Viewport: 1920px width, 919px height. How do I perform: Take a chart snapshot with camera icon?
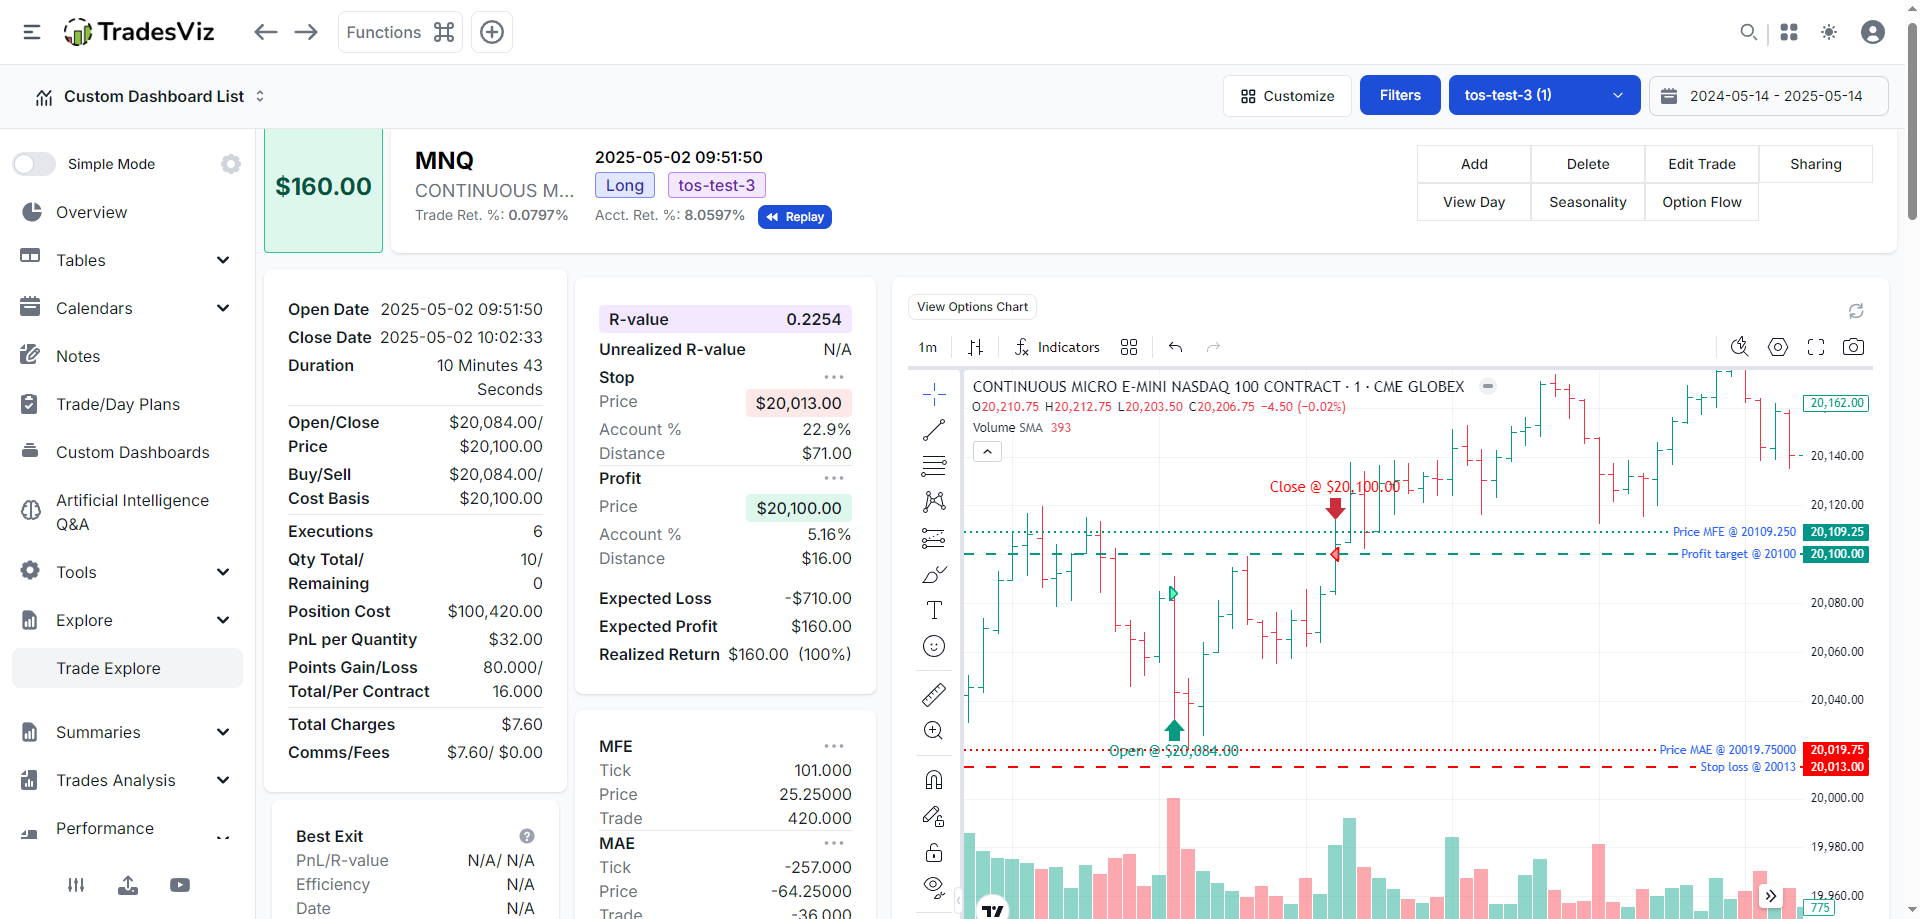tap(1853, 347)
